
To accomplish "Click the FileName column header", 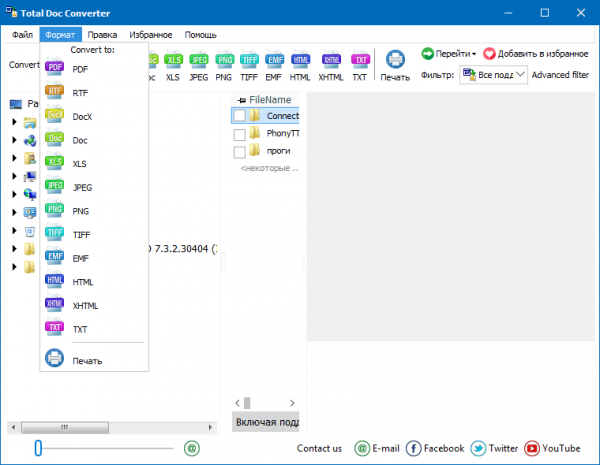I will (x=270, y=100).
